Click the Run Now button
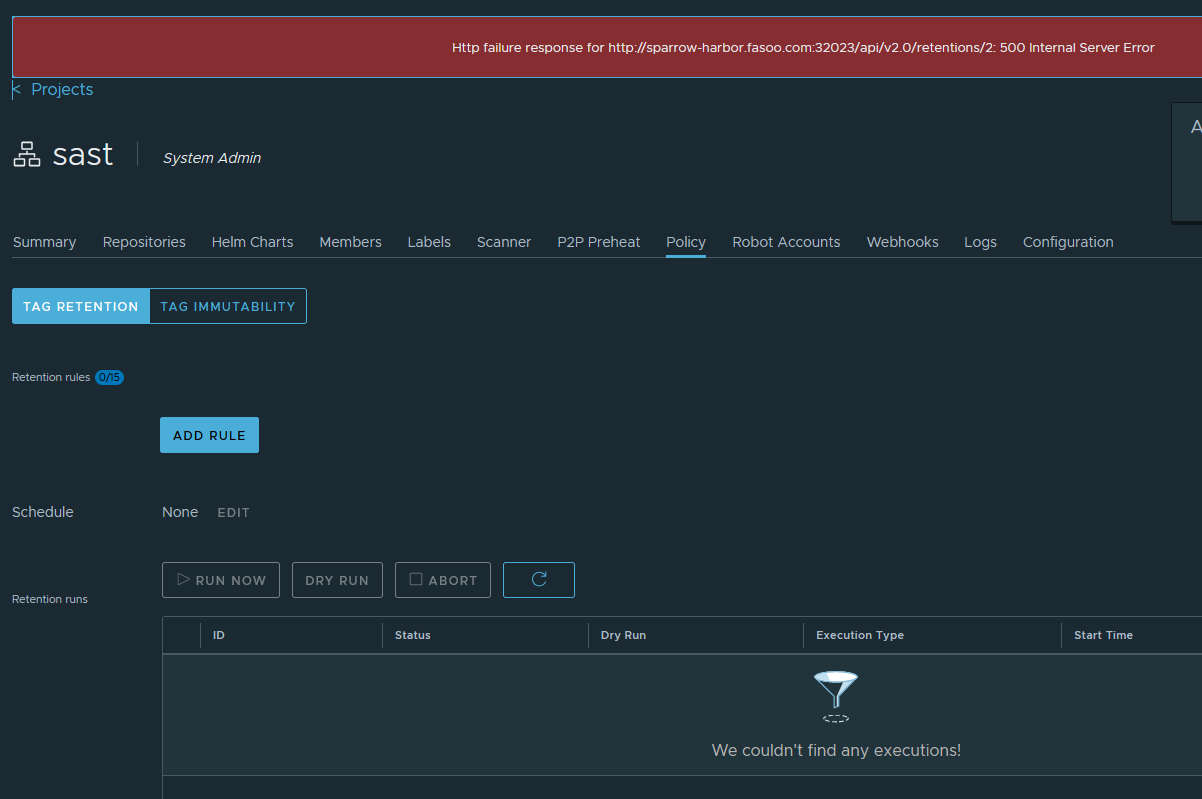Viewport: 1202px width, 799px height. (221, 580)
